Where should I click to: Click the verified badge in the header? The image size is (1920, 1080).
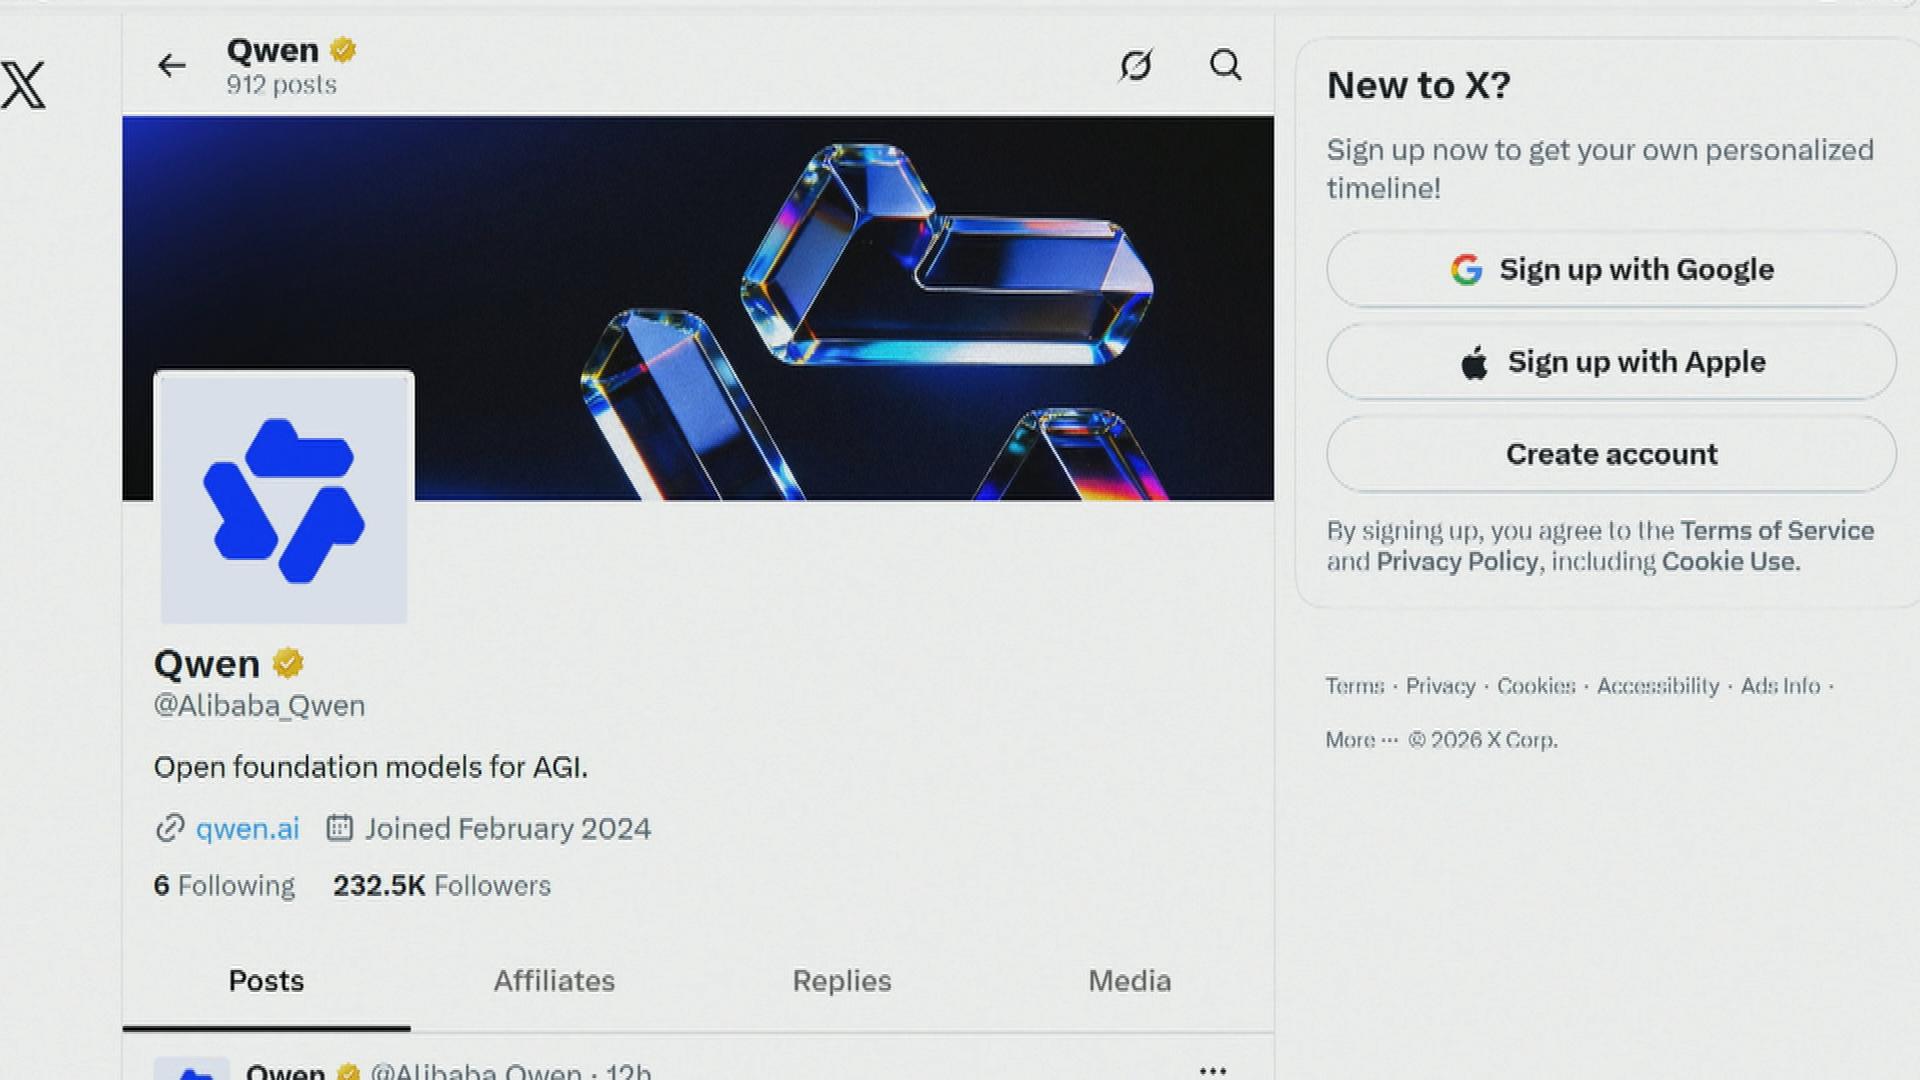(343, 50)
